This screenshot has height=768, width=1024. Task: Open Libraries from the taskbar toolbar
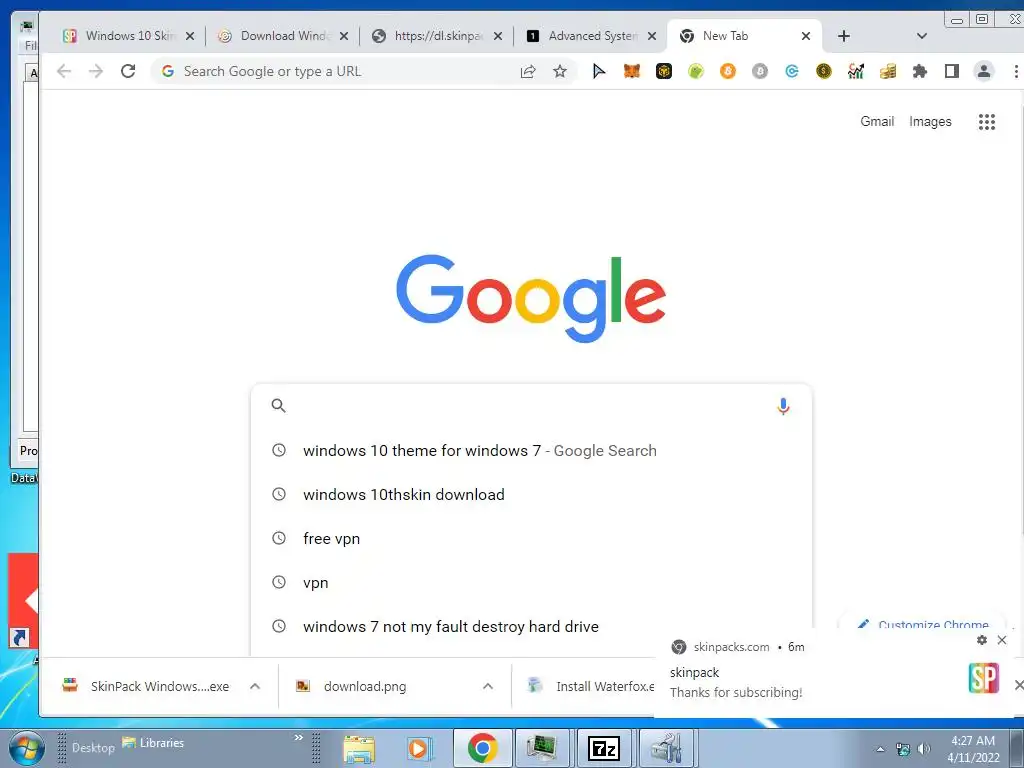[x=153, y=743]
